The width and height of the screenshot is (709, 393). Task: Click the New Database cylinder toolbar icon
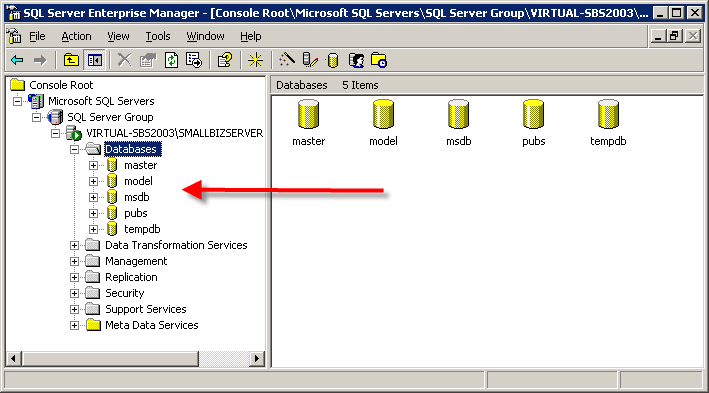pyautogui.click(x=333, y=60)
